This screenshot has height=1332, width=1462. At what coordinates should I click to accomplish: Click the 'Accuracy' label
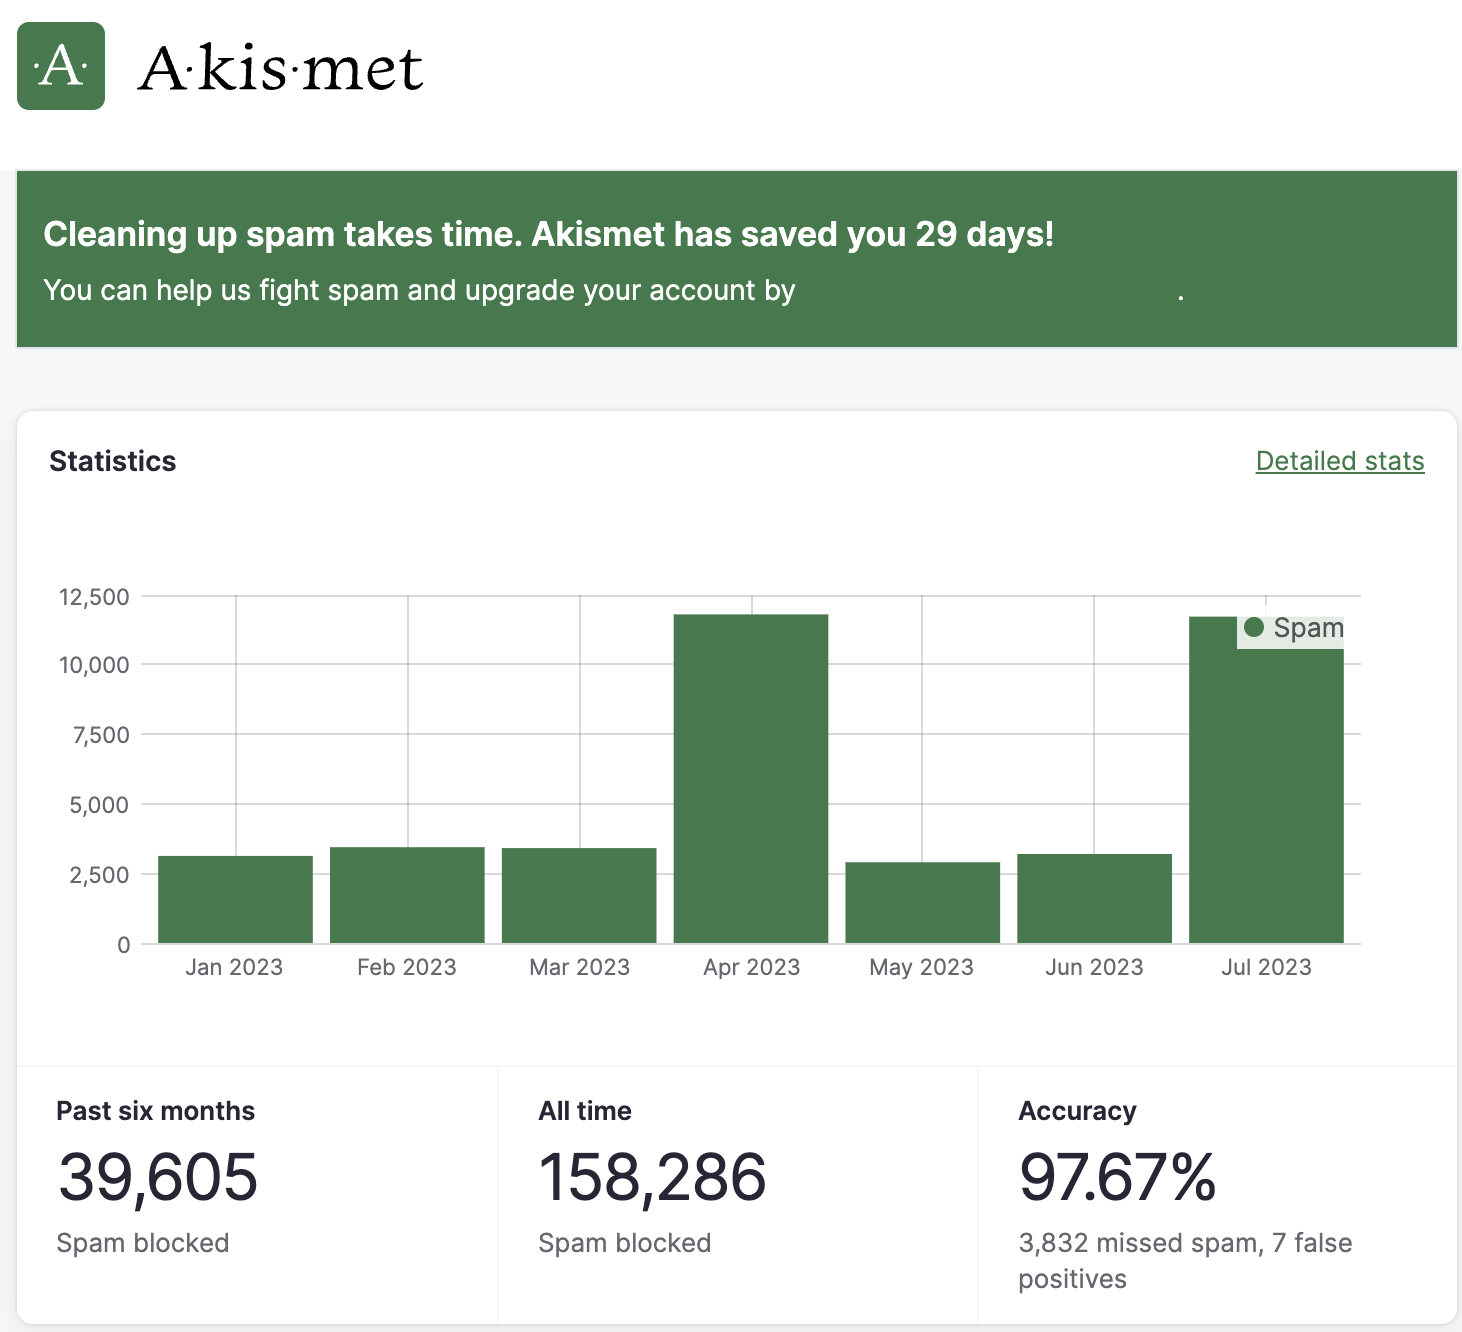click(x=1077, y=1111)
